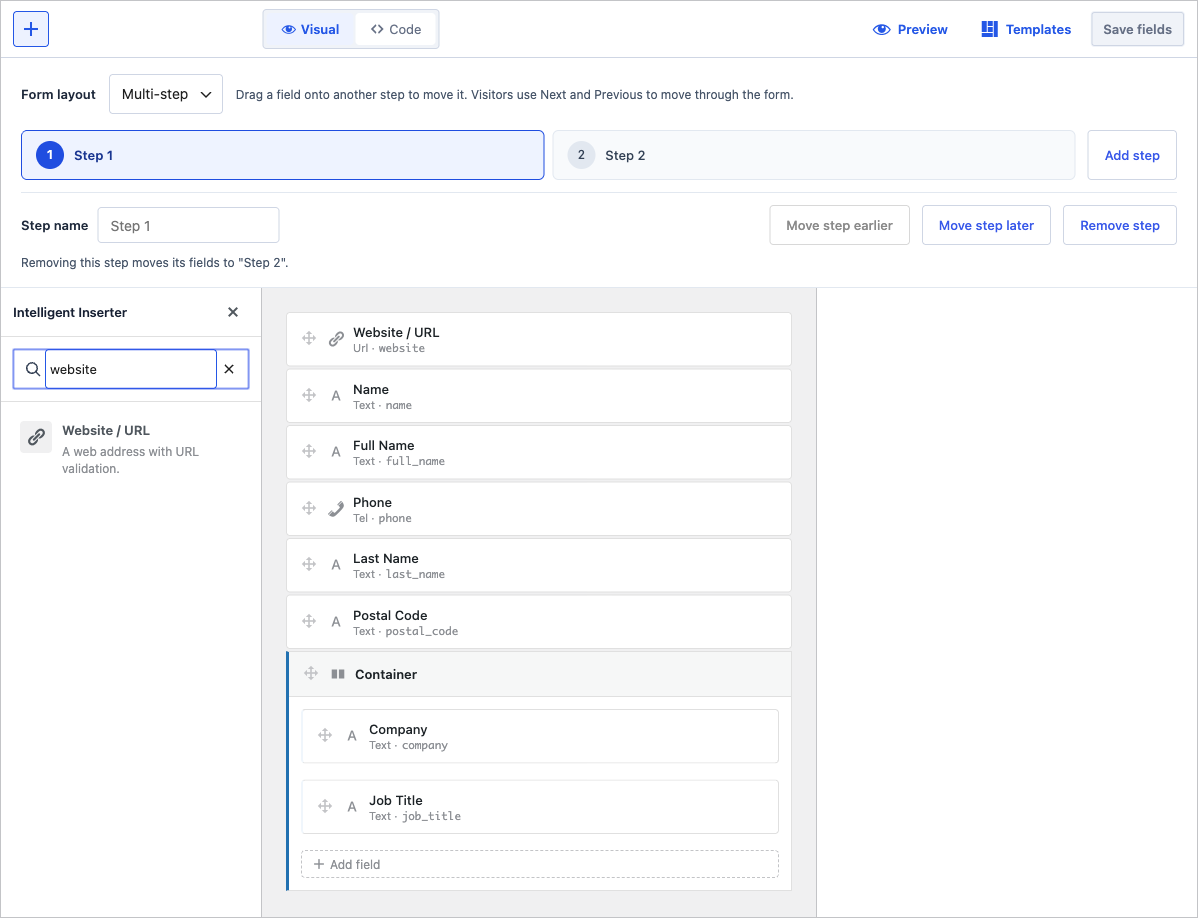Screen dimensions: 1198x918
Task: Select the Website / URL field row label
Action: point(396,332)
